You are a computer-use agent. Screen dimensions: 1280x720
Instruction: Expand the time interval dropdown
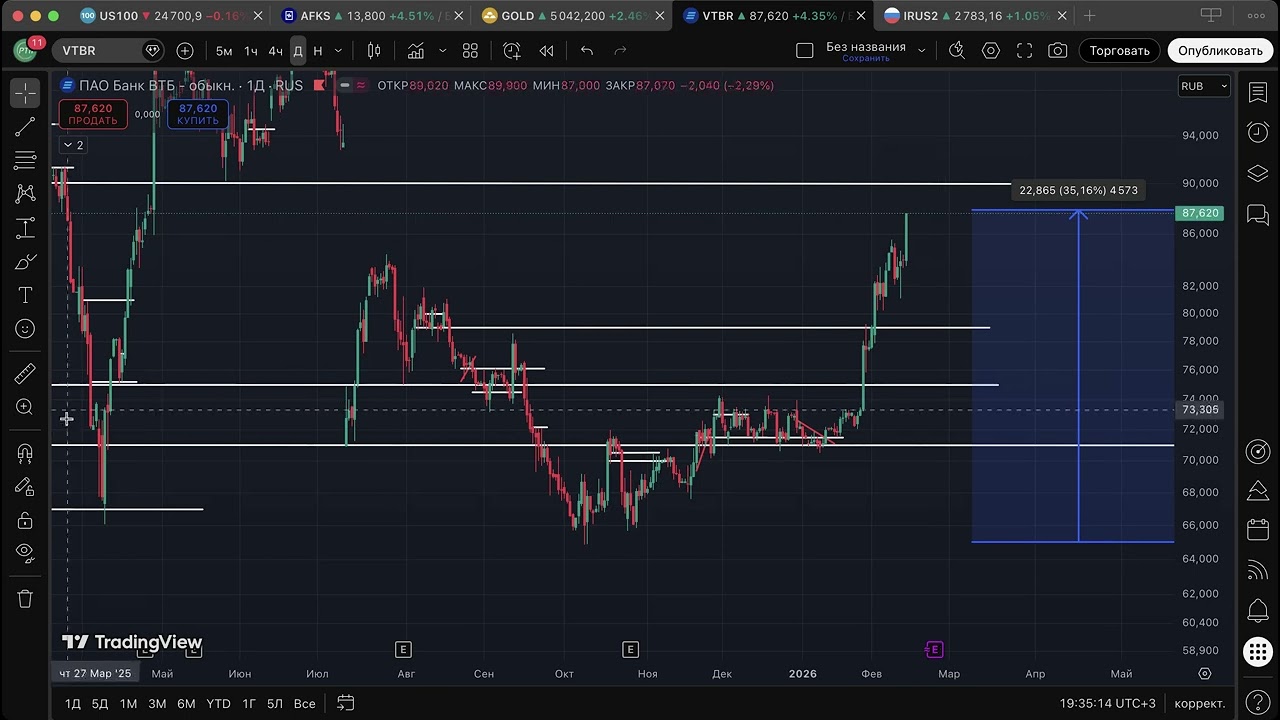coord(338,51)
